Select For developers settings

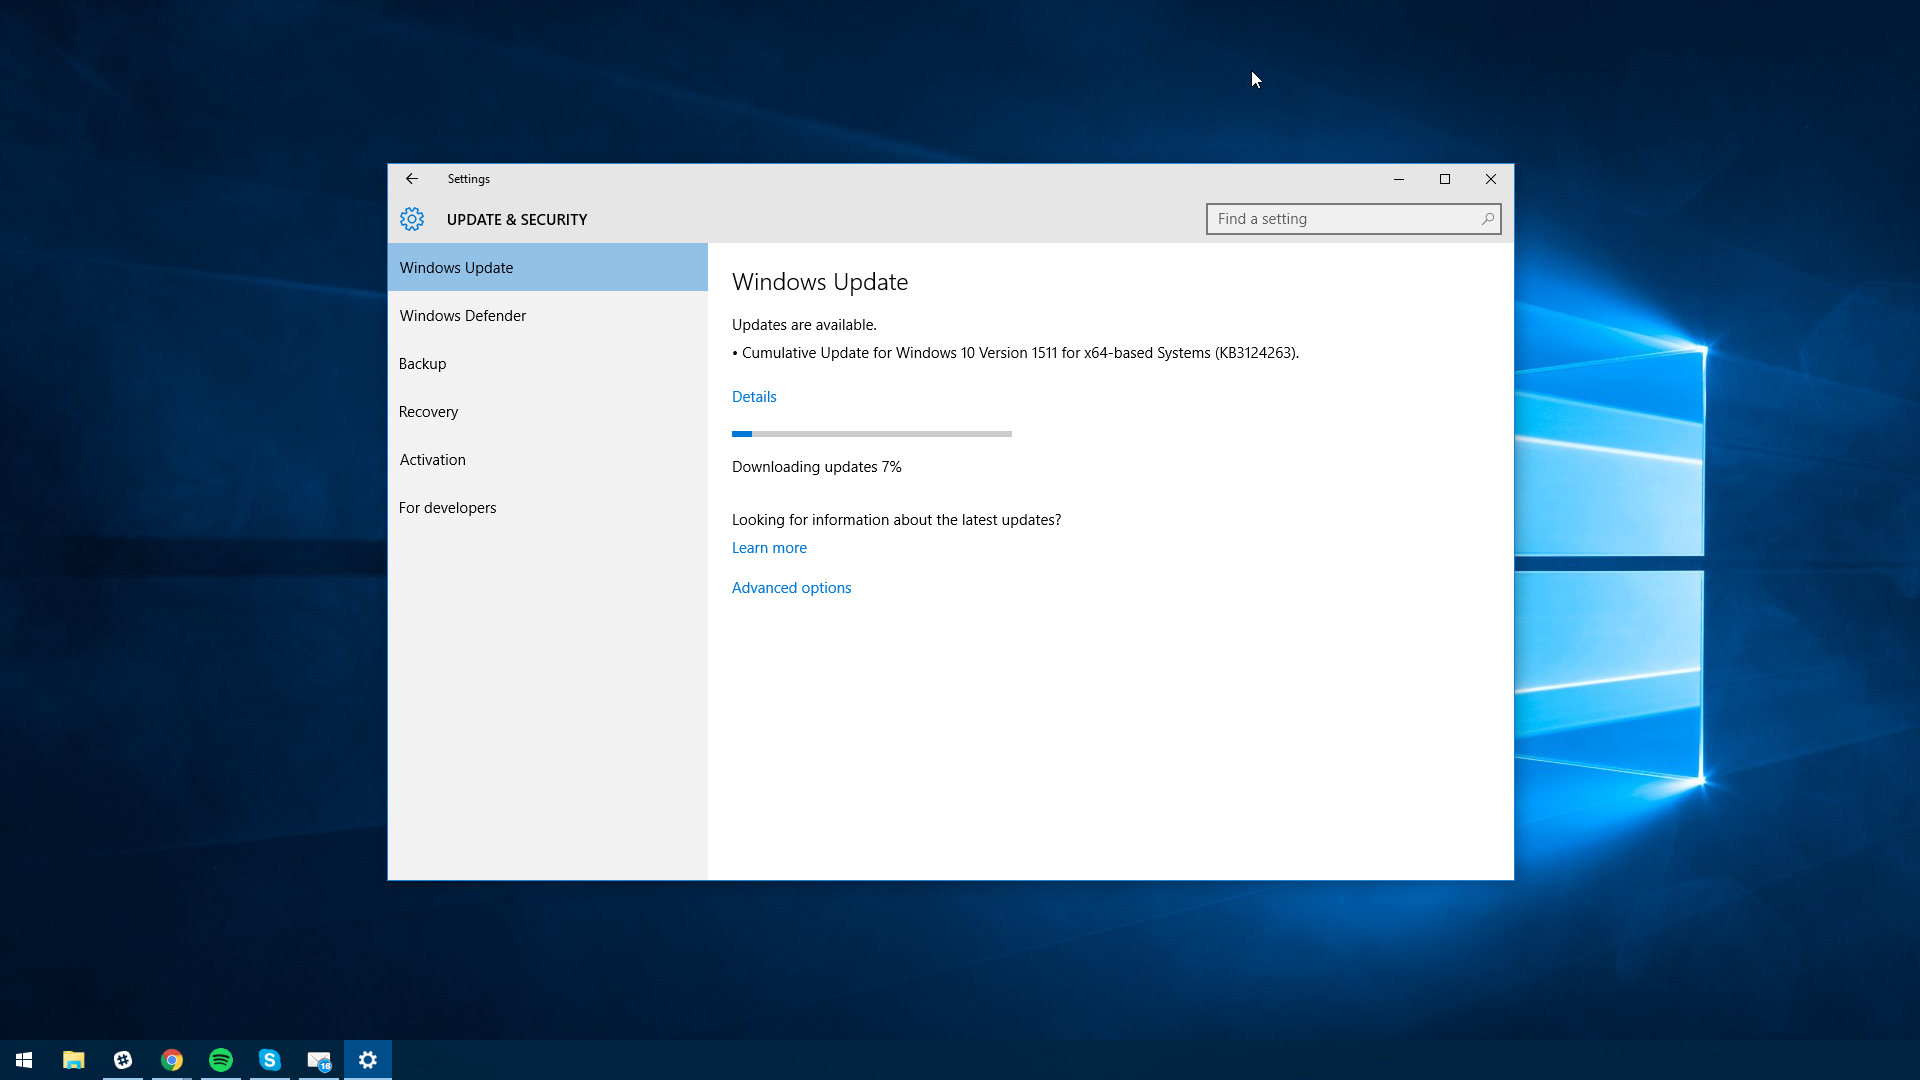[447, 506]
